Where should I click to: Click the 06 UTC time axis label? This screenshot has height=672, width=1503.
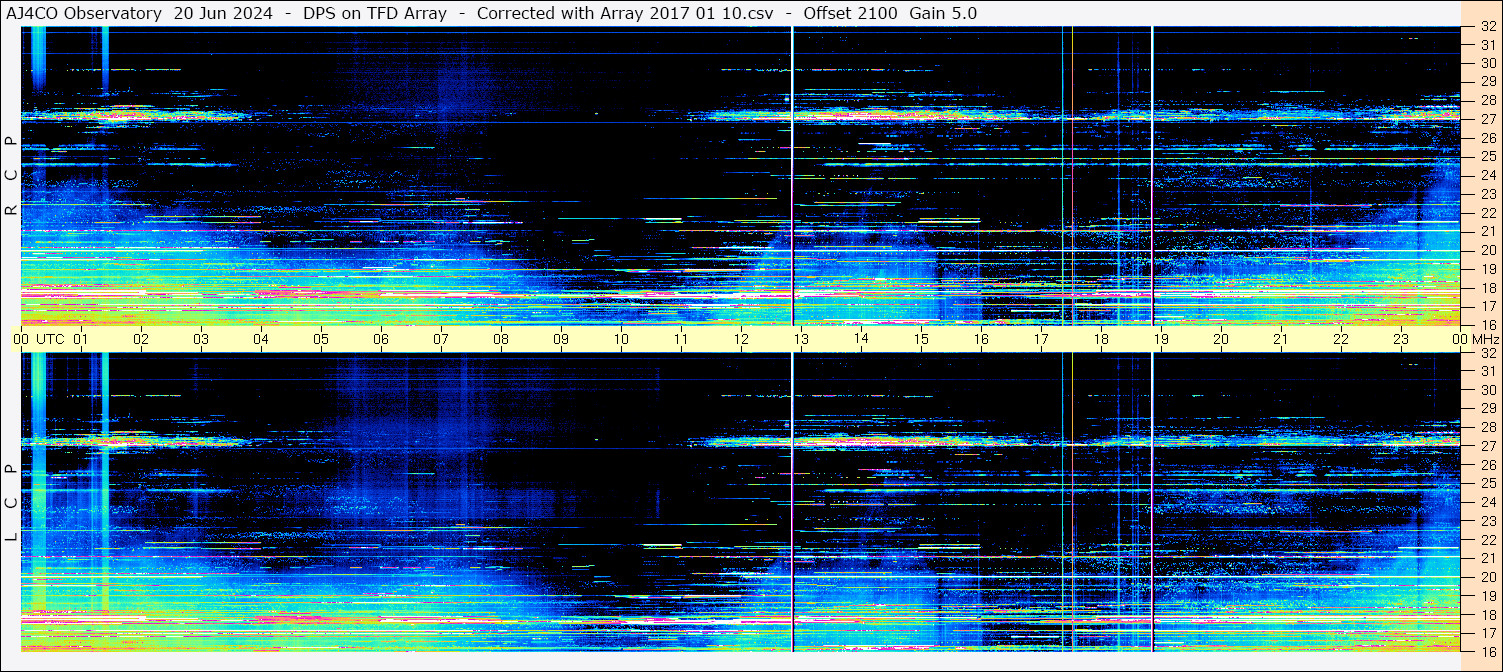click(x=381, y=339)
